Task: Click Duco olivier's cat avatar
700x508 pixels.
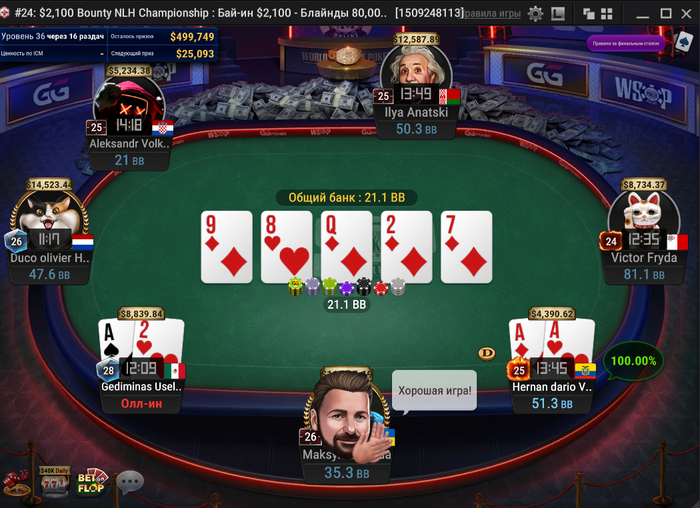Action: click(50, 211)
